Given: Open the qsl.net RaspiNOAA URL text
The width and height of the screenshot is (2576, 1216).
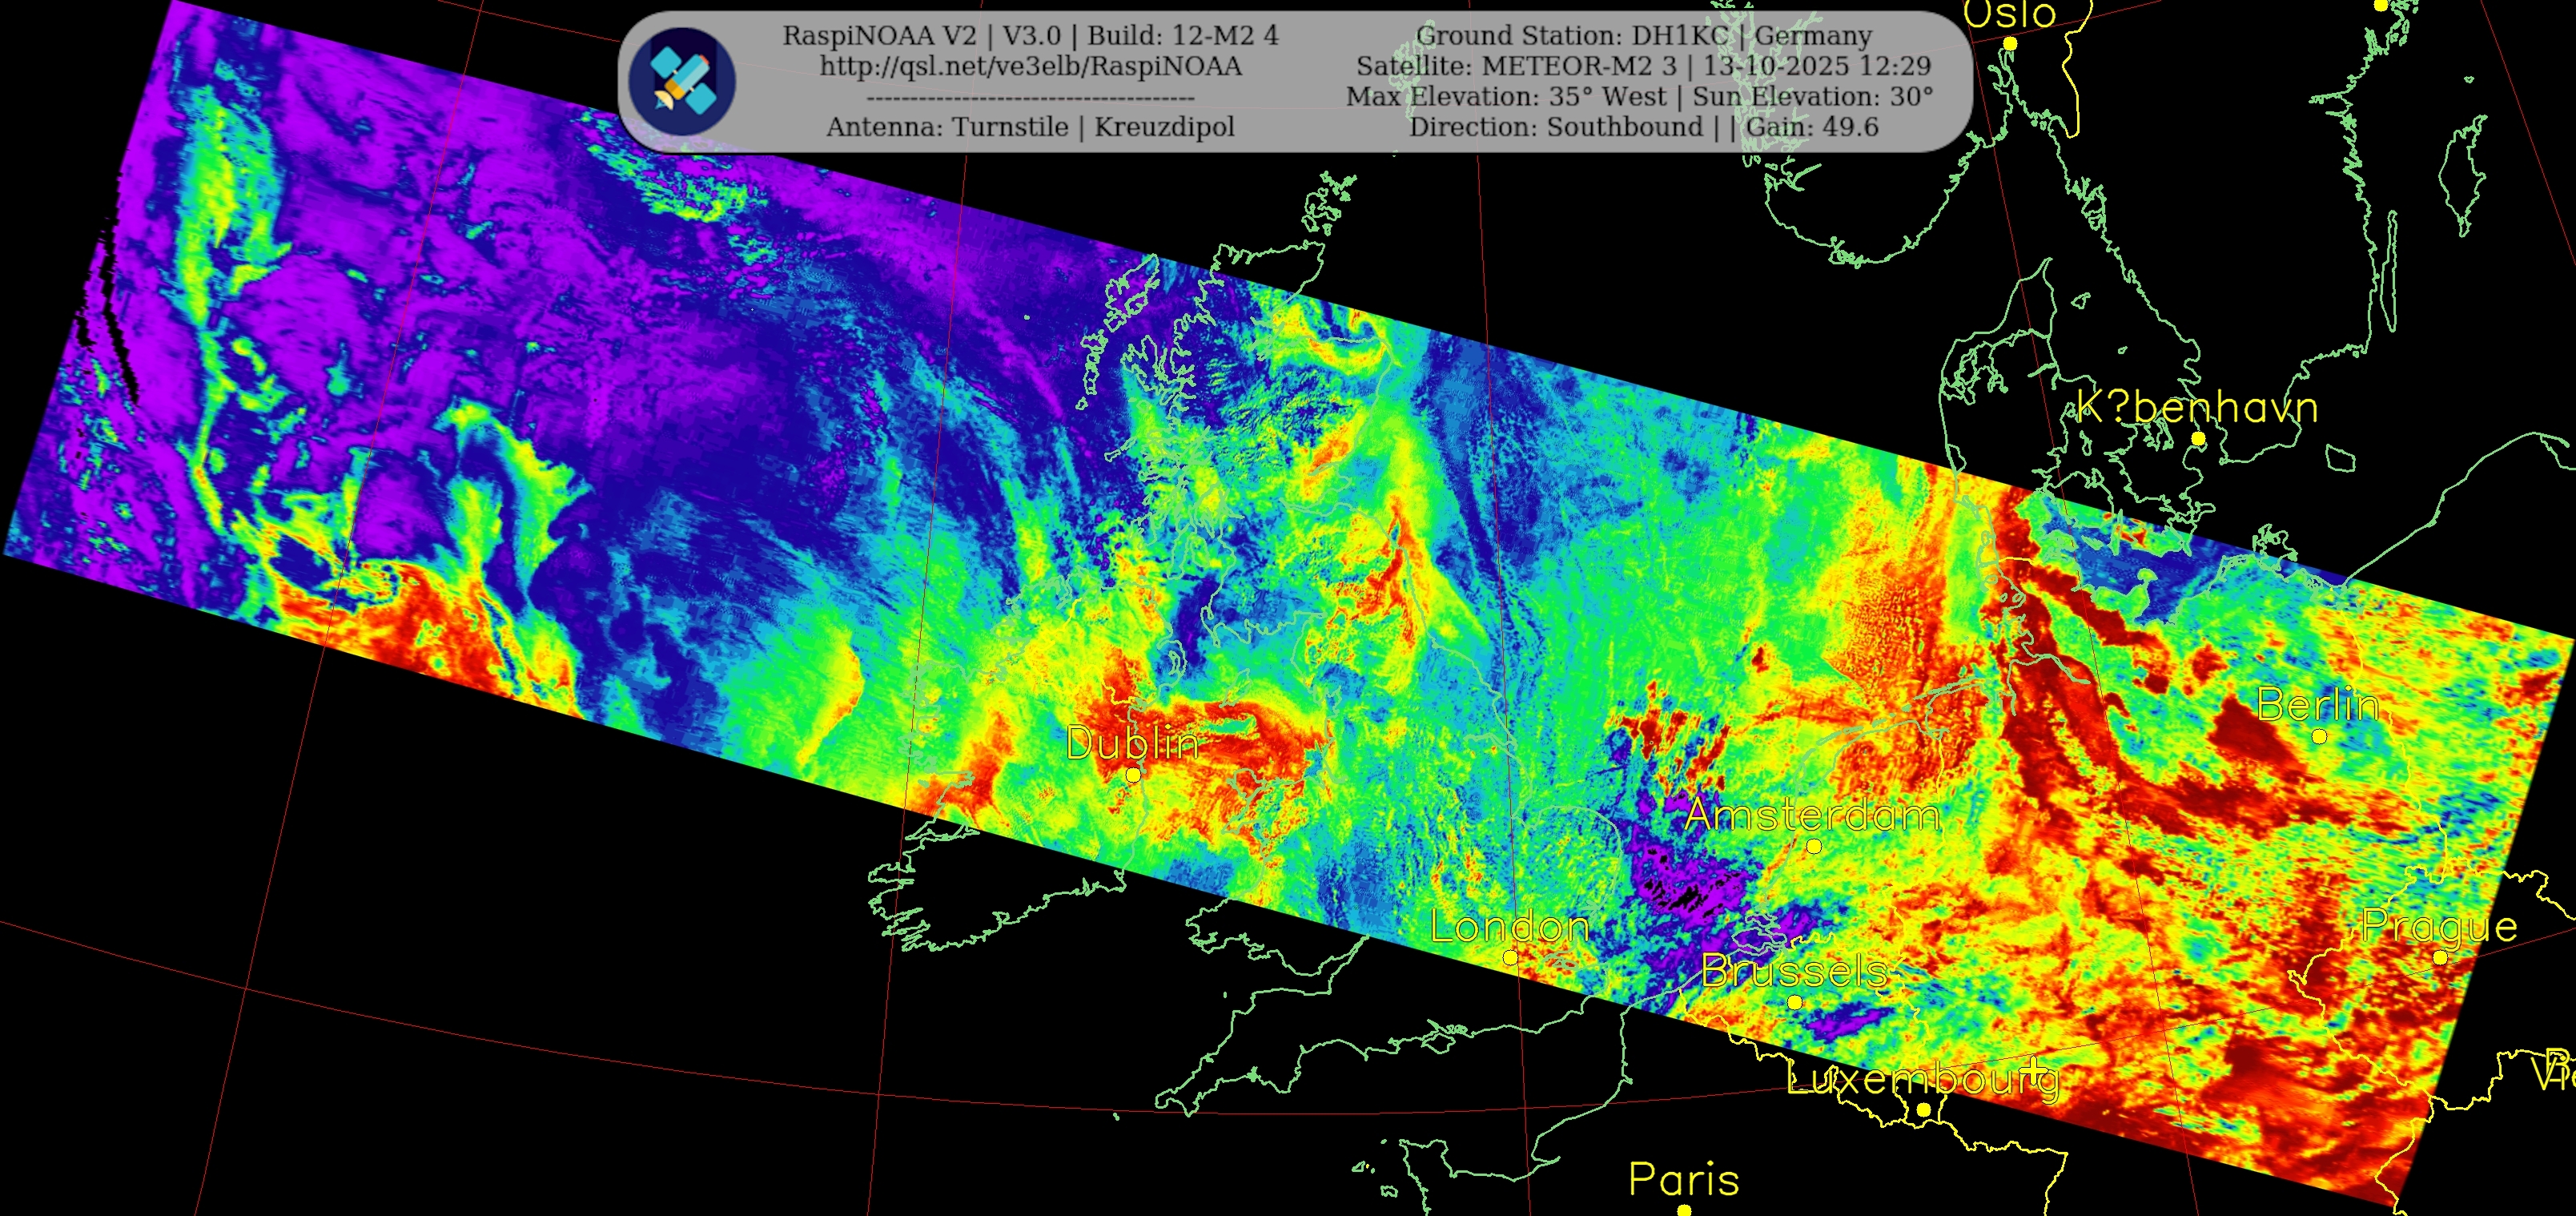Looking at the screenshot, I should pyautogui.click(x=1030, y=67).
